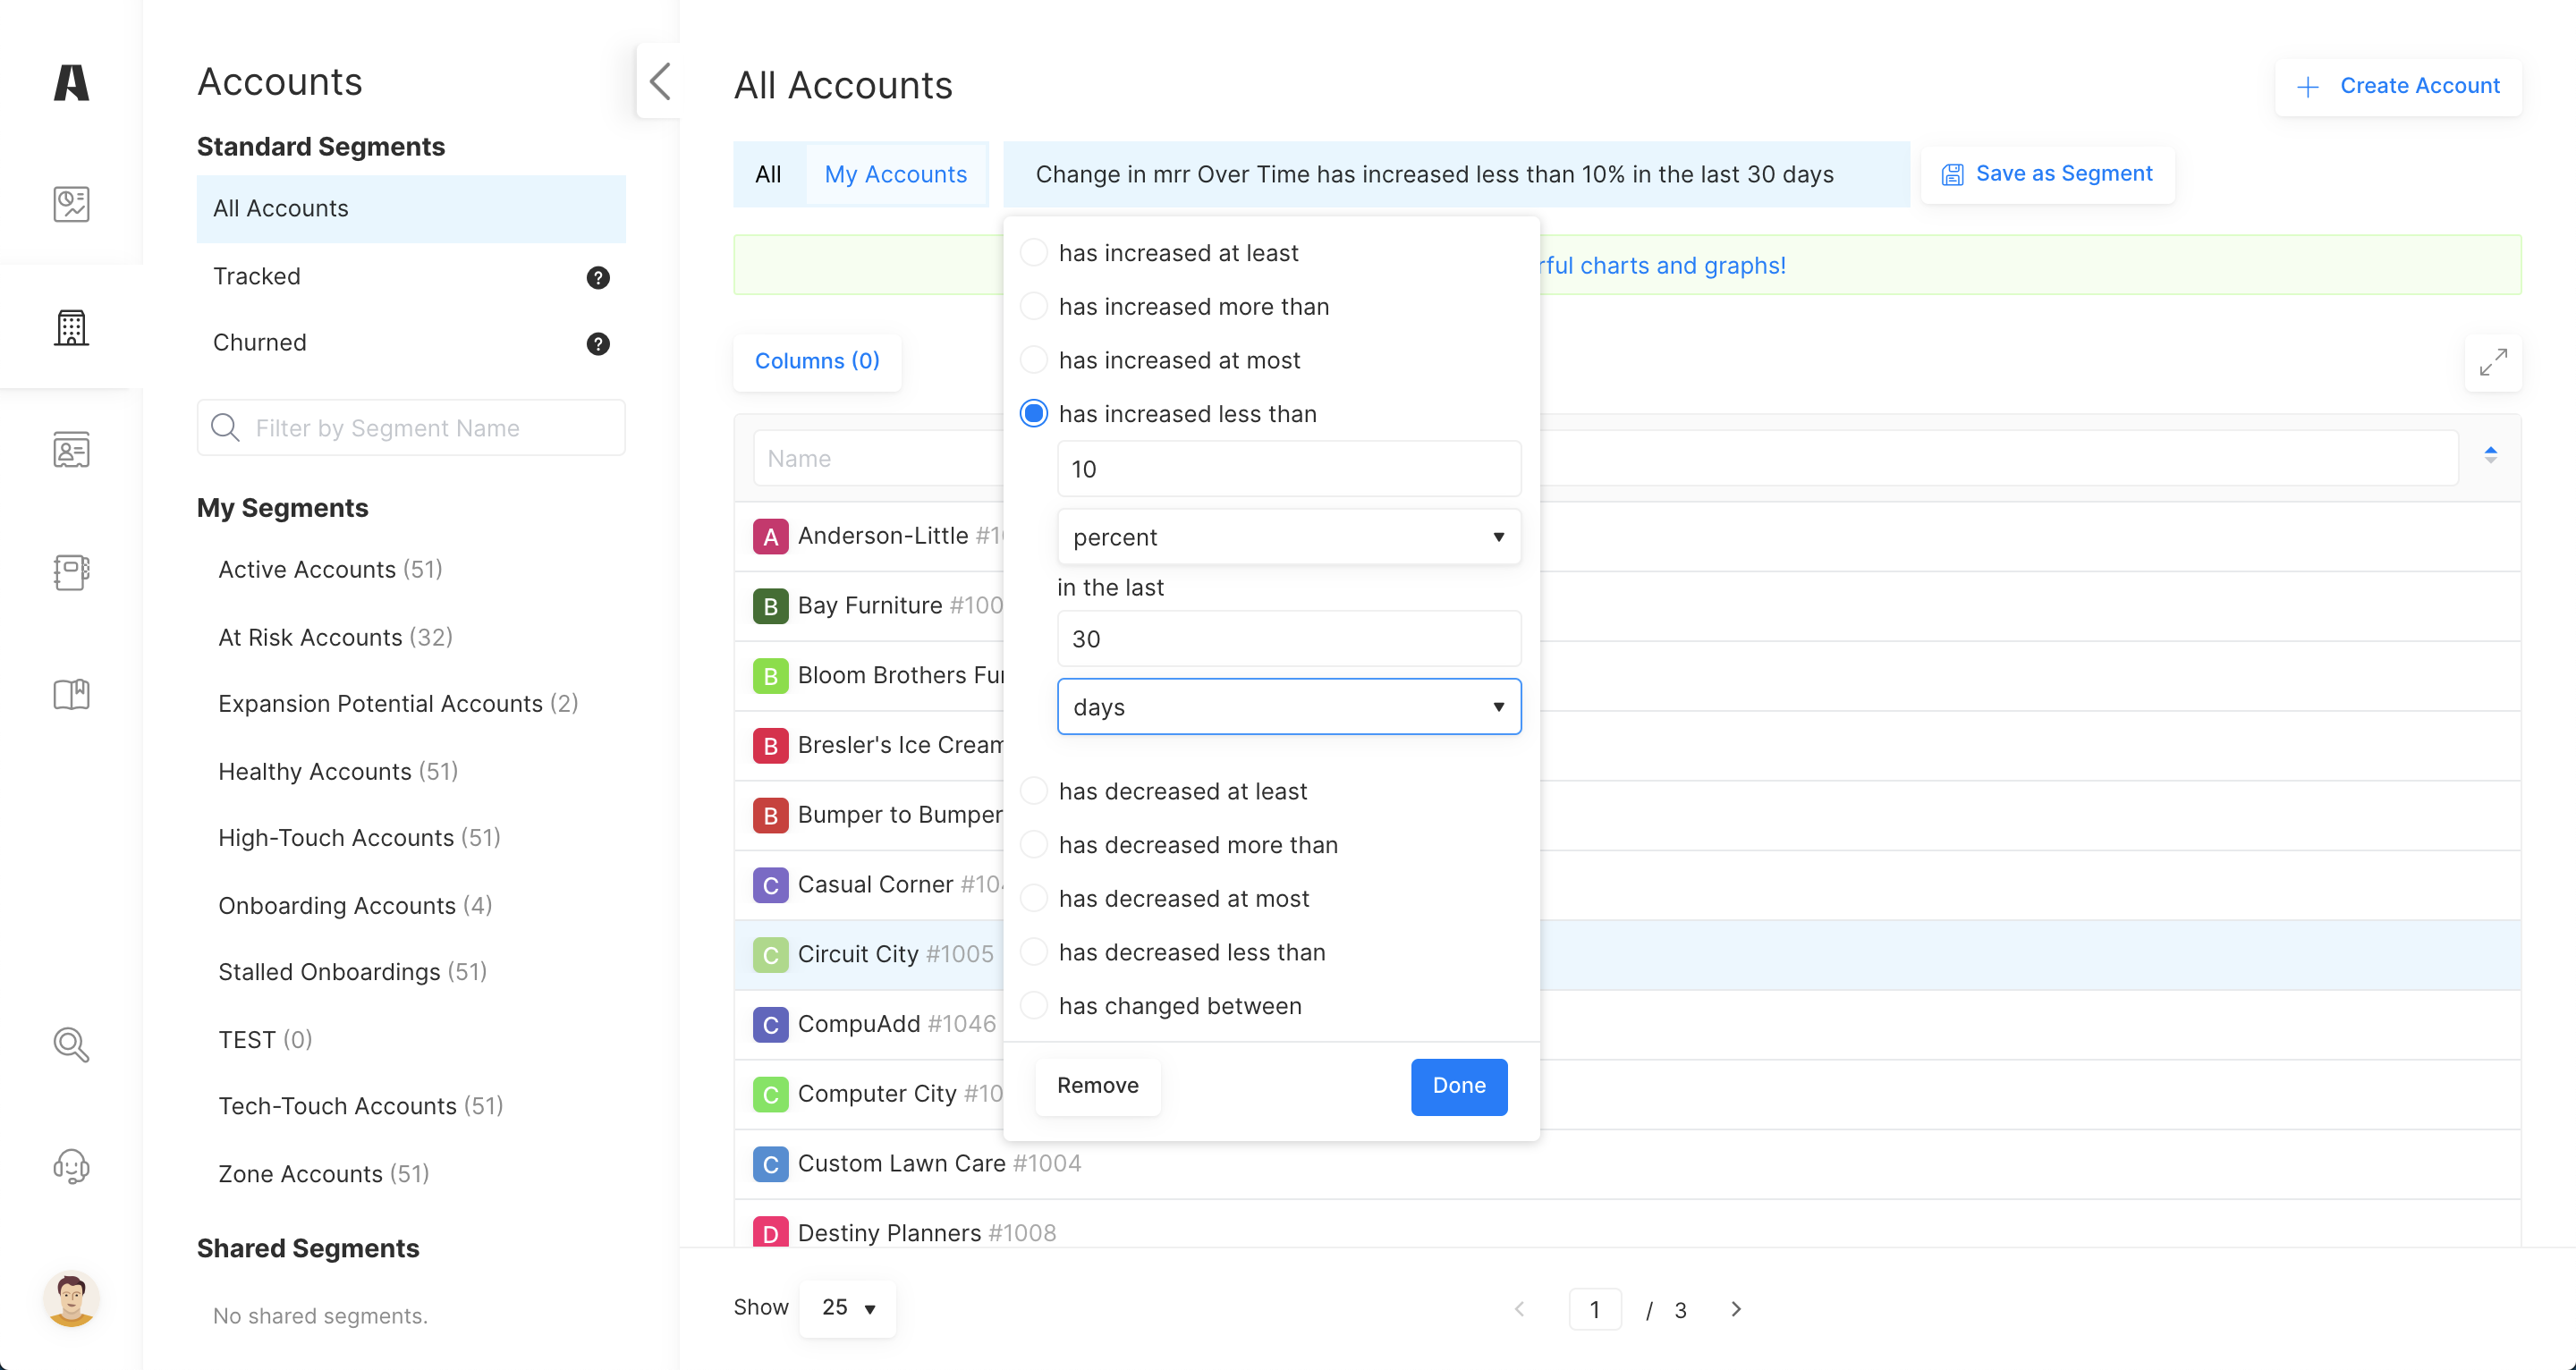Click the Save as Segment button
This screenshot has width=2576, height=1370.
(x=2047, y=174)
